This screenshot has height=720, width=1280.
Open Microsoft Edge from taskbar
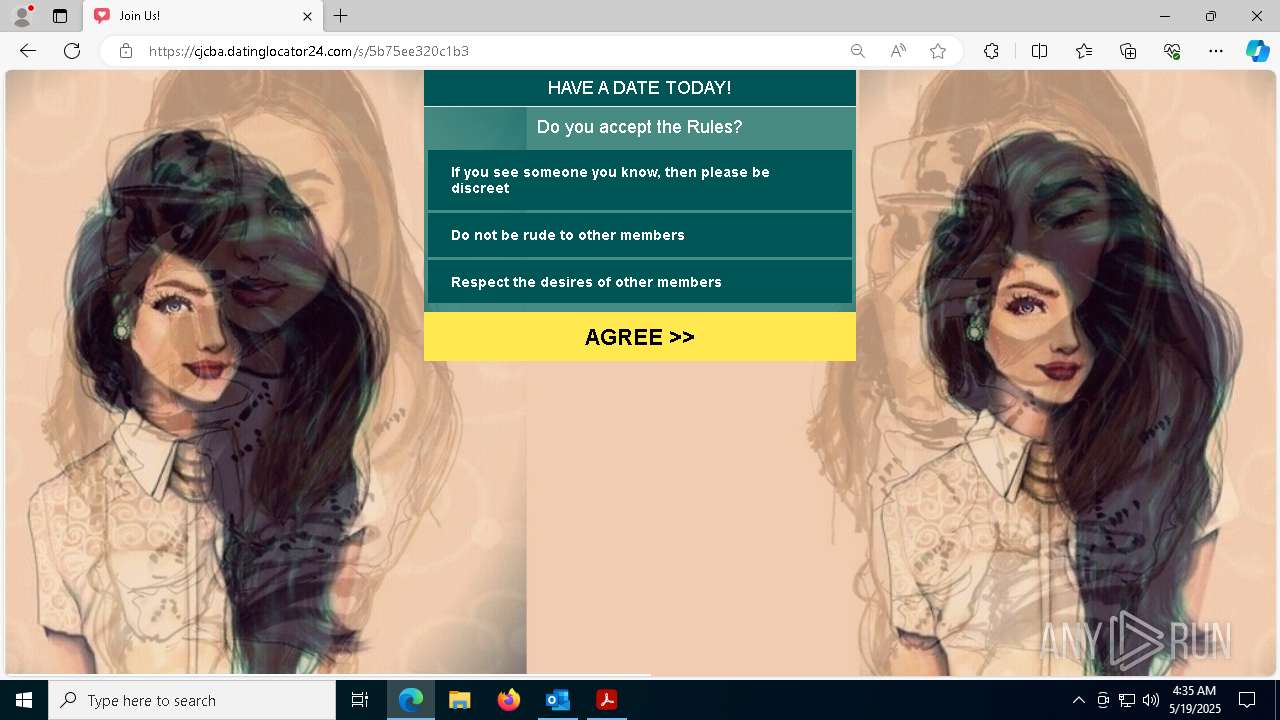[x=411, y=700]
